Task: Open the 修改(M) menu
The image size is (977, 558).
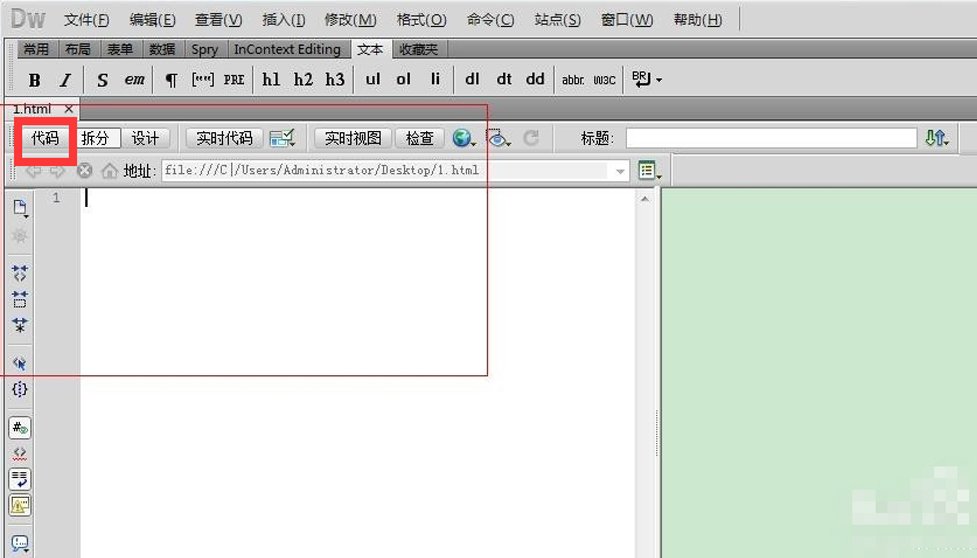Action: tap(350, 20)
